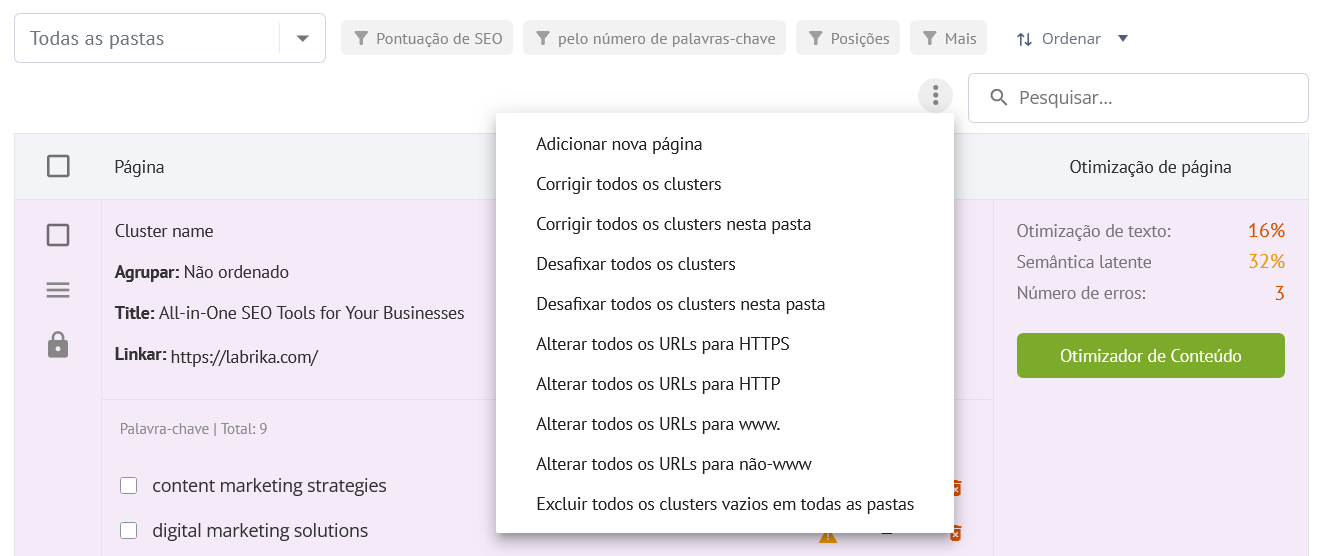Image resolution: width=1323 pixels, height=556 pixels.
Task: Toggle the select-all checkbox in table header
Action: click(58, 166)
